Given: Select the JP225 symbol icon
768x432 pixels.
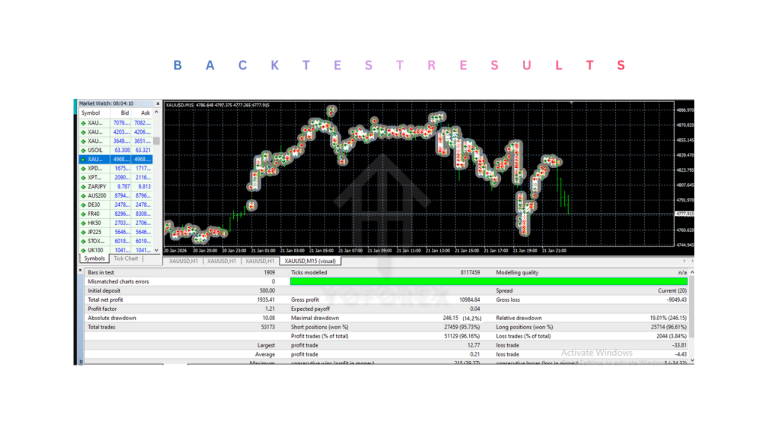Looking at the screenshot, I should (x=83, y=232).
